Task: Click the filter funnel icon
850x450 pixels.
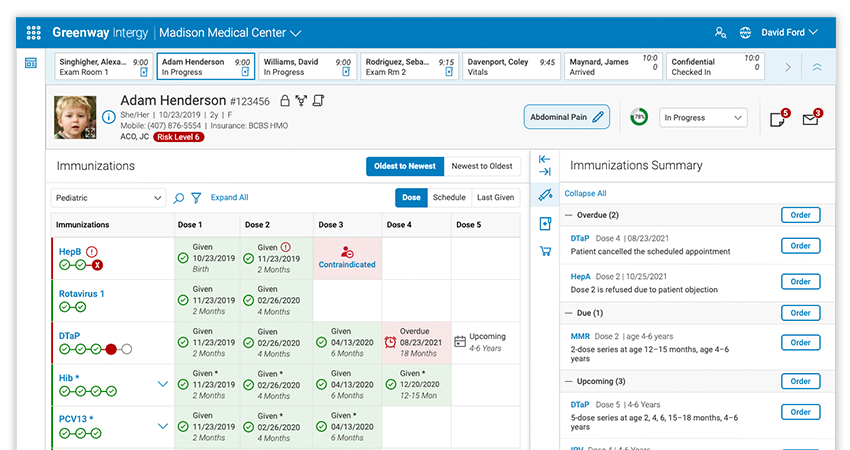Action: click(196, 198)
